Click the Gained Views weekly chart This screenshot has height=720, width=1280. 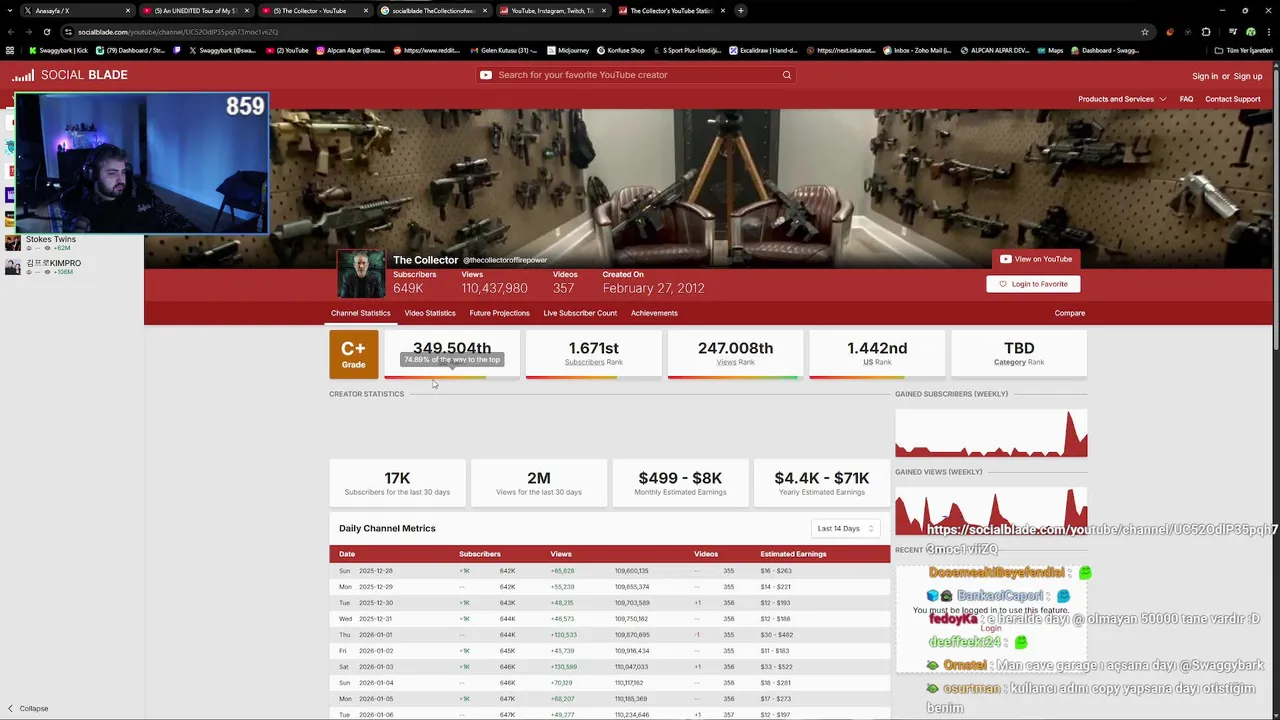tap(991, 509)
